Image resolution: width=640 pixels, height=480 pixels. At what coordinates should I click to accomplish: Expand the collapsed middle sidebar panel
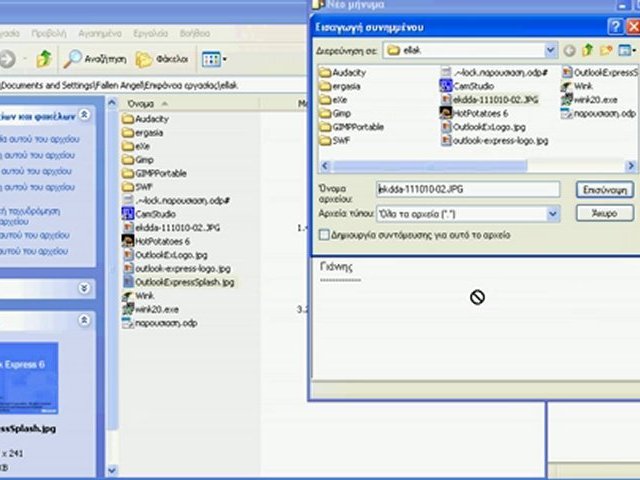(x=84, y=289)
